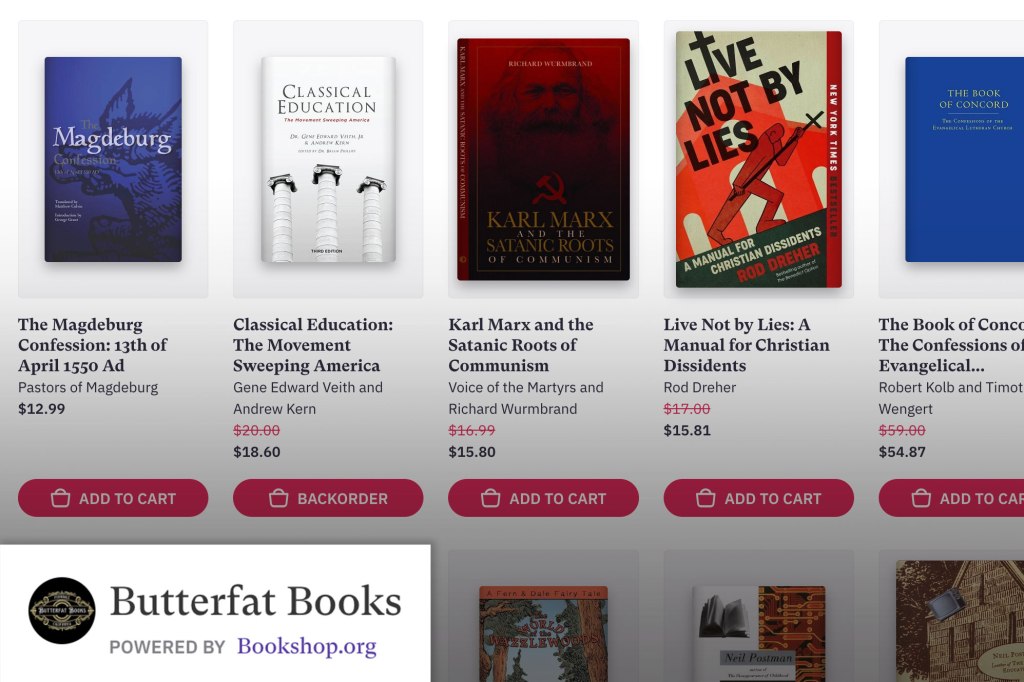Click the Butterfat Books store name
This screenshot has width=1024, height=682.
click(255, 602)
